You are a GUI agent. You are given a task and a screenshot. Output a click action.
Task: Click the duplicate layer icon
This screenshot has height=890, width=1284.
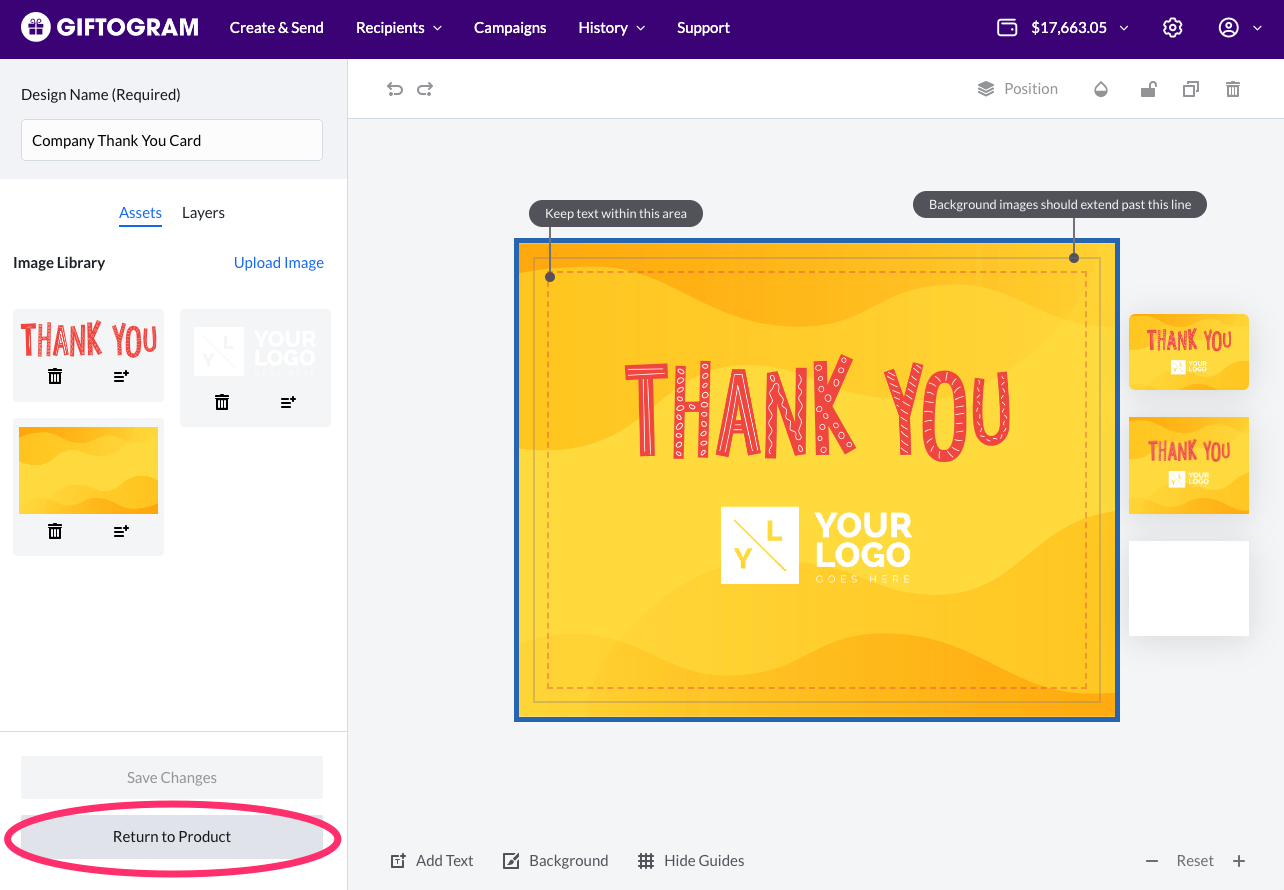click(1190, 89)
